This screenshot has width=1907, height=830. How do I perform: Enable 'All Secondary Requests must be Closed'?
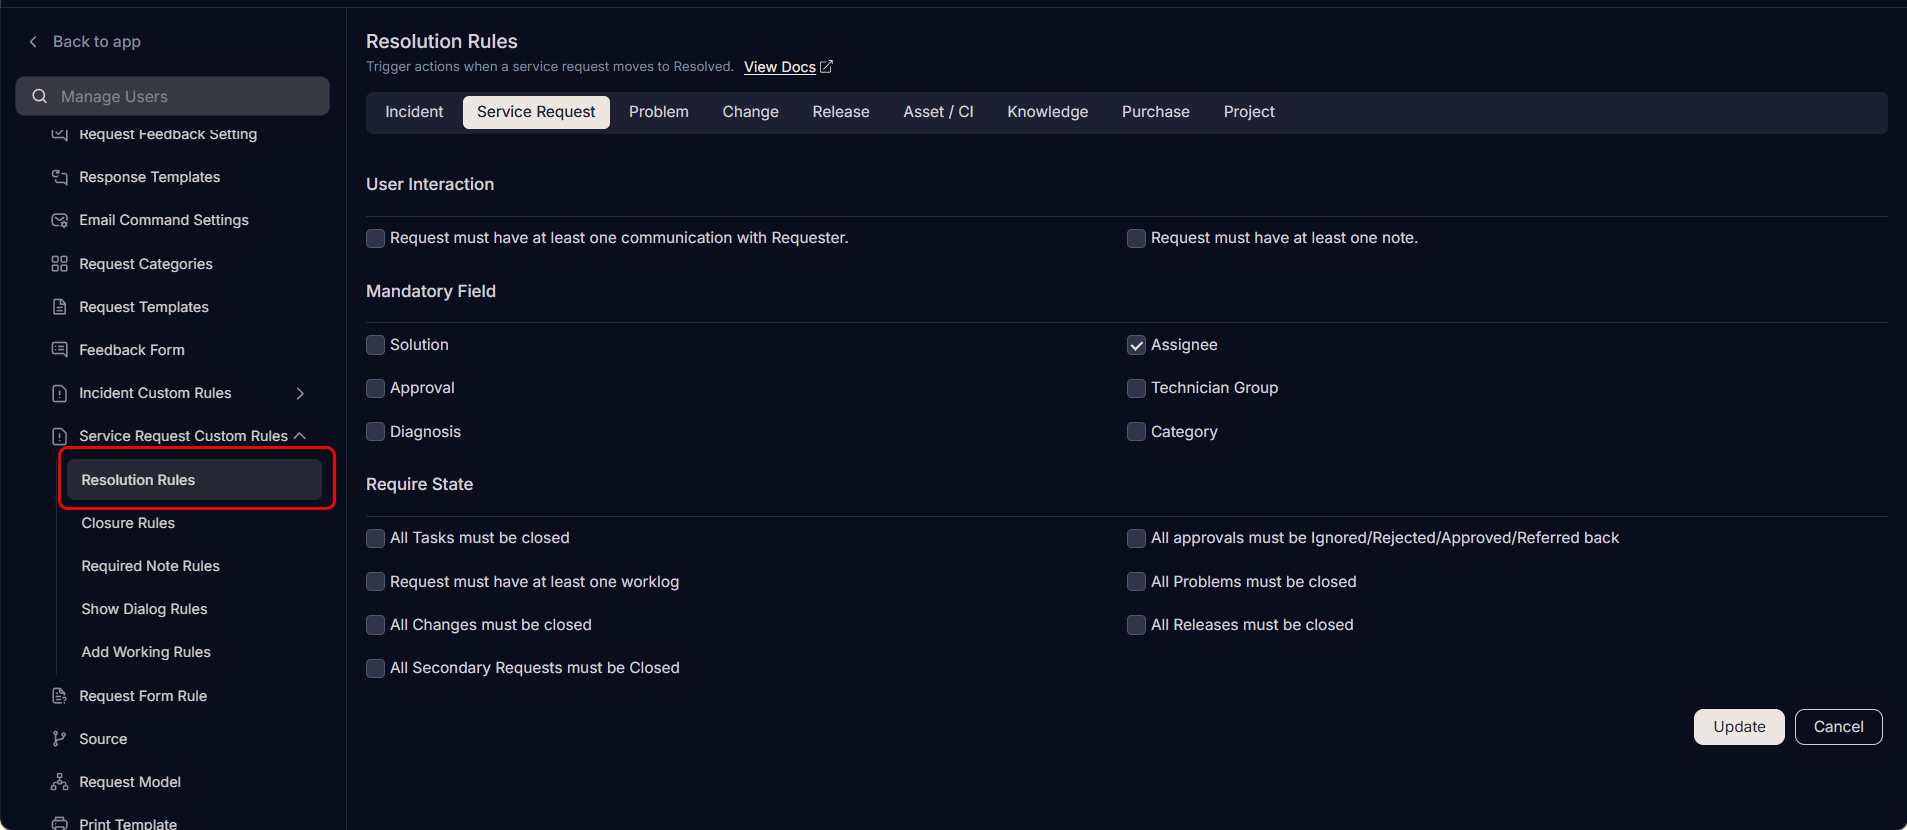point(375,668)
